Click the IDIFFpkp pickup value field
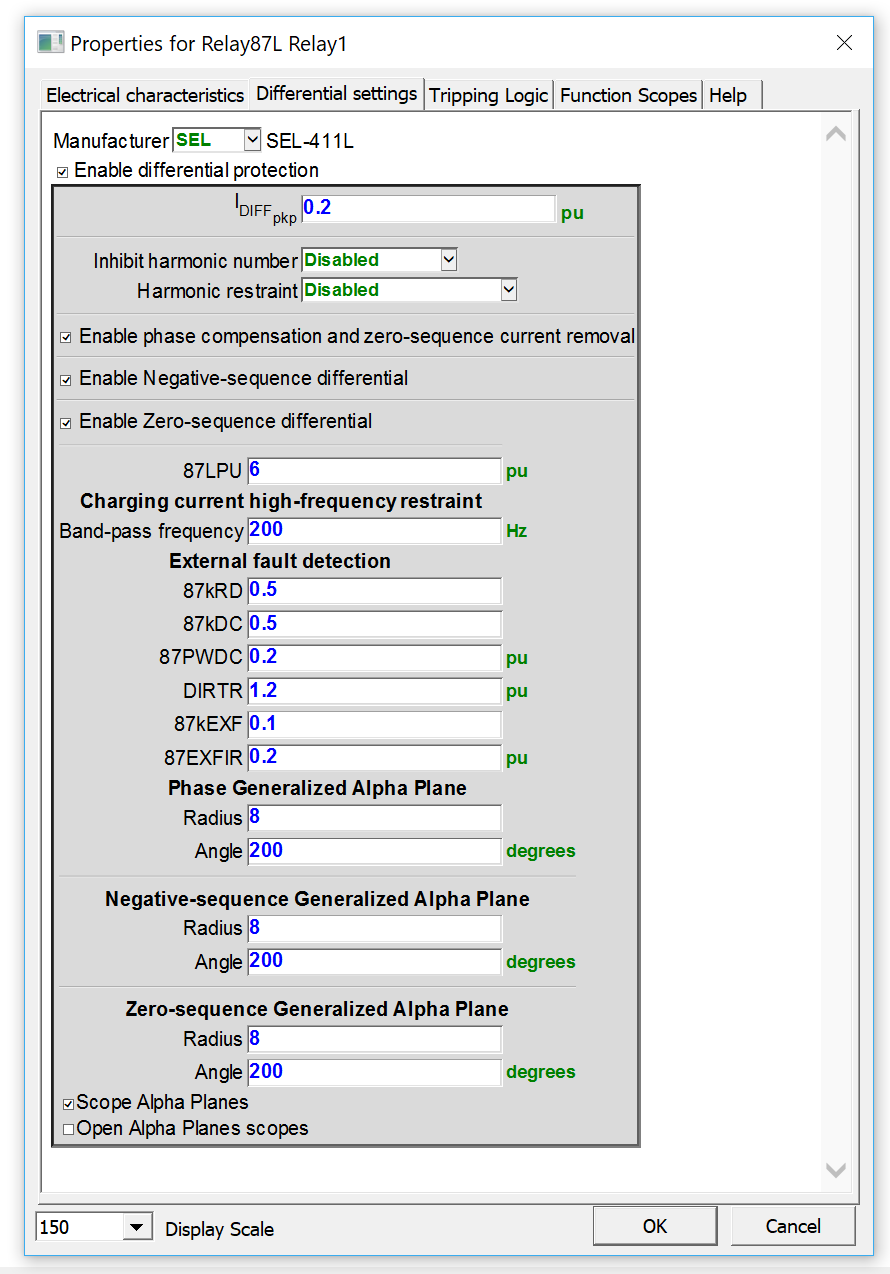This screenshot has height=1274, width=890. [x=429, y=208]
